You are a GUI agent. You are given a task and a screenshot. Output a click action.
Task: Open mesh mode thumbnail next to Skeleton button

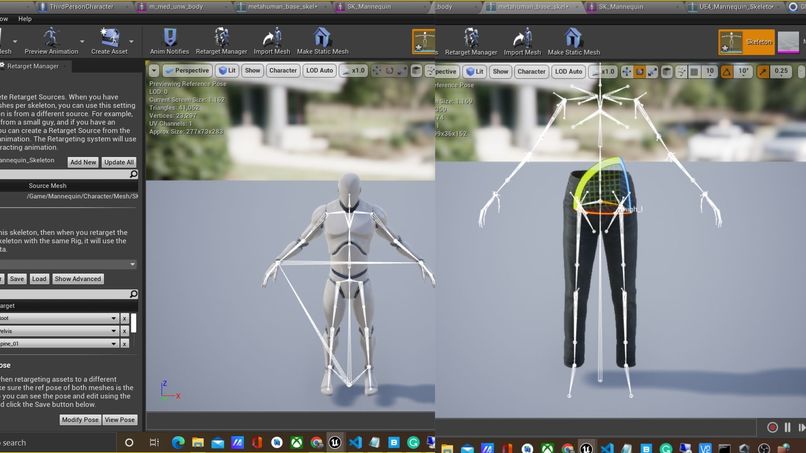(x=788, y=42)
